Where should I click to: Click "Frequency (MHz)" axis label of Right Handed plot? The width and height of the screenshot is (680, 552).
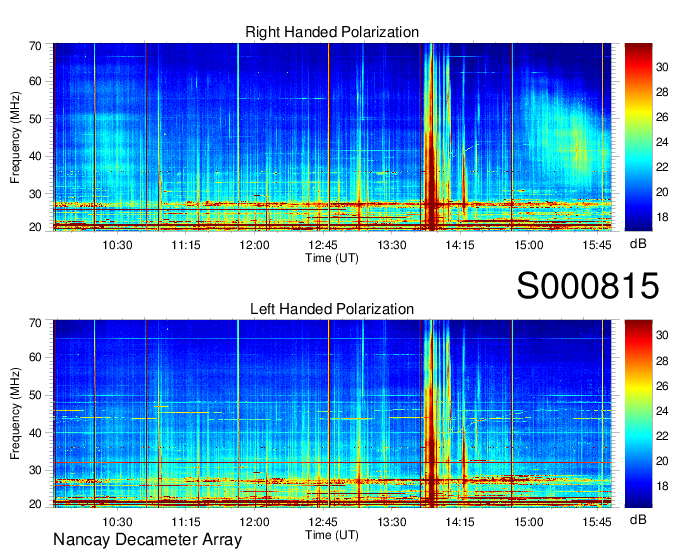click(15, 137)
